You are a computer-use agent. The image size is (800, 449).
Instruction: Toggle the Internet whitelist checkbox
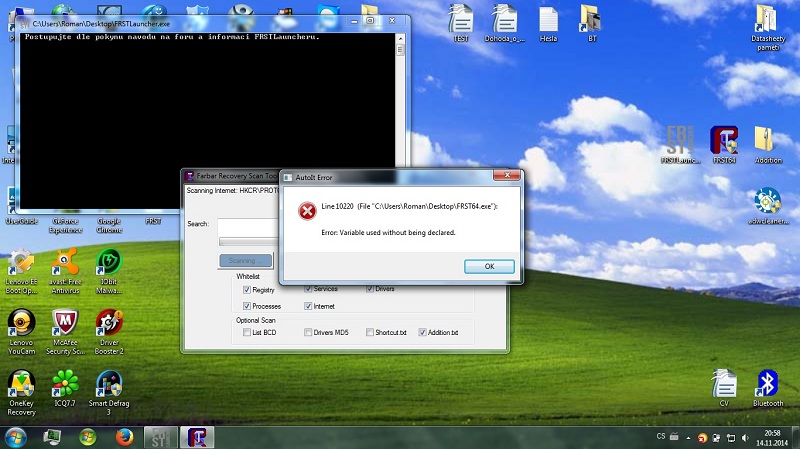click(x=308, y=306)
